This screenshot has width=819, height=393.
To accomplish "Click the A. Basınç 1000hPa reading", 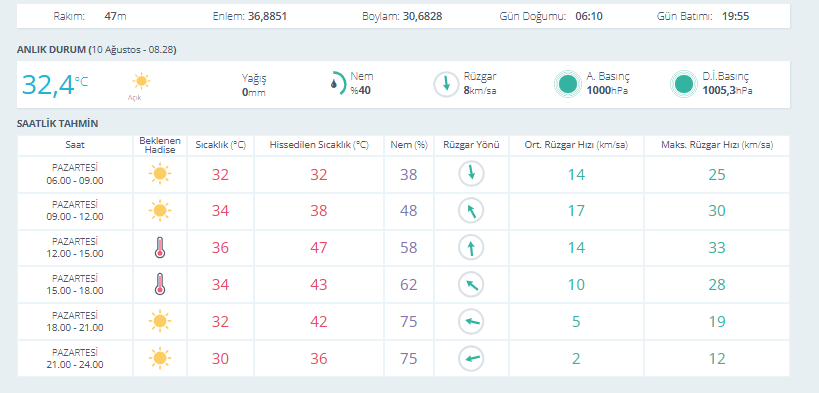I will tap(607, 84).
